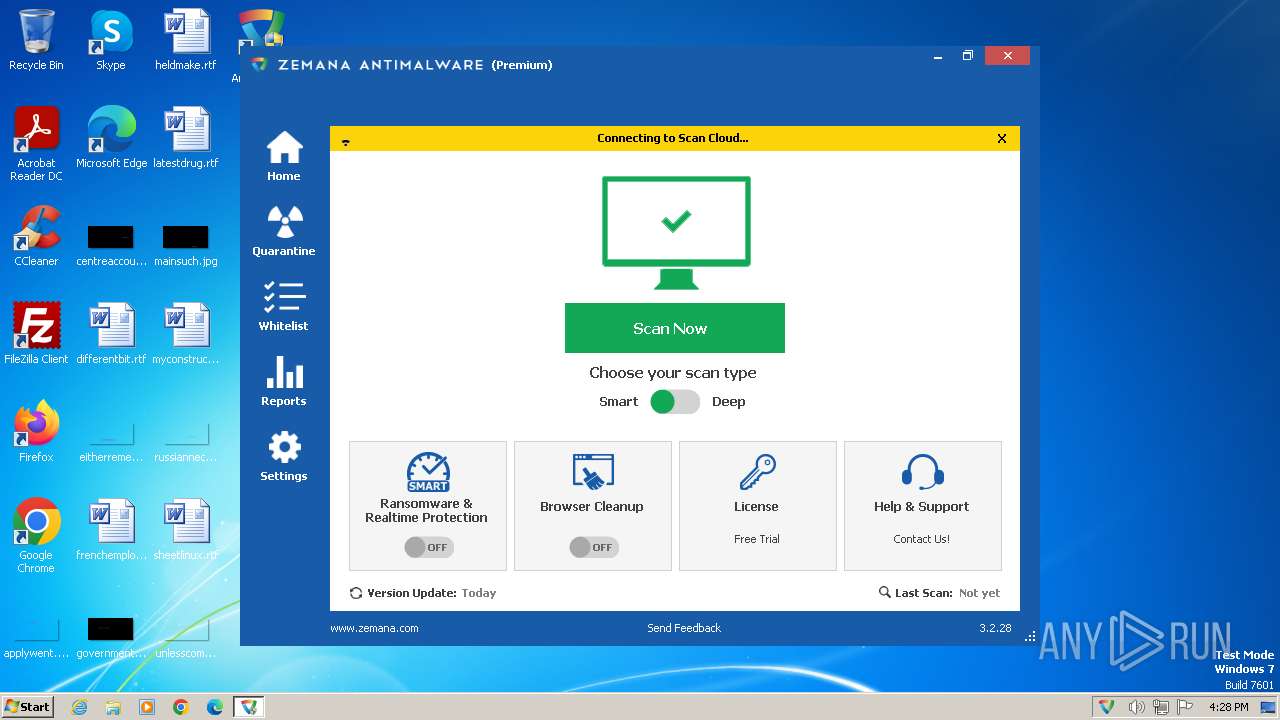Enable Ransomware & Realtime Protection switch
The height and width of the screenshot is (720, 1280).
428,547
